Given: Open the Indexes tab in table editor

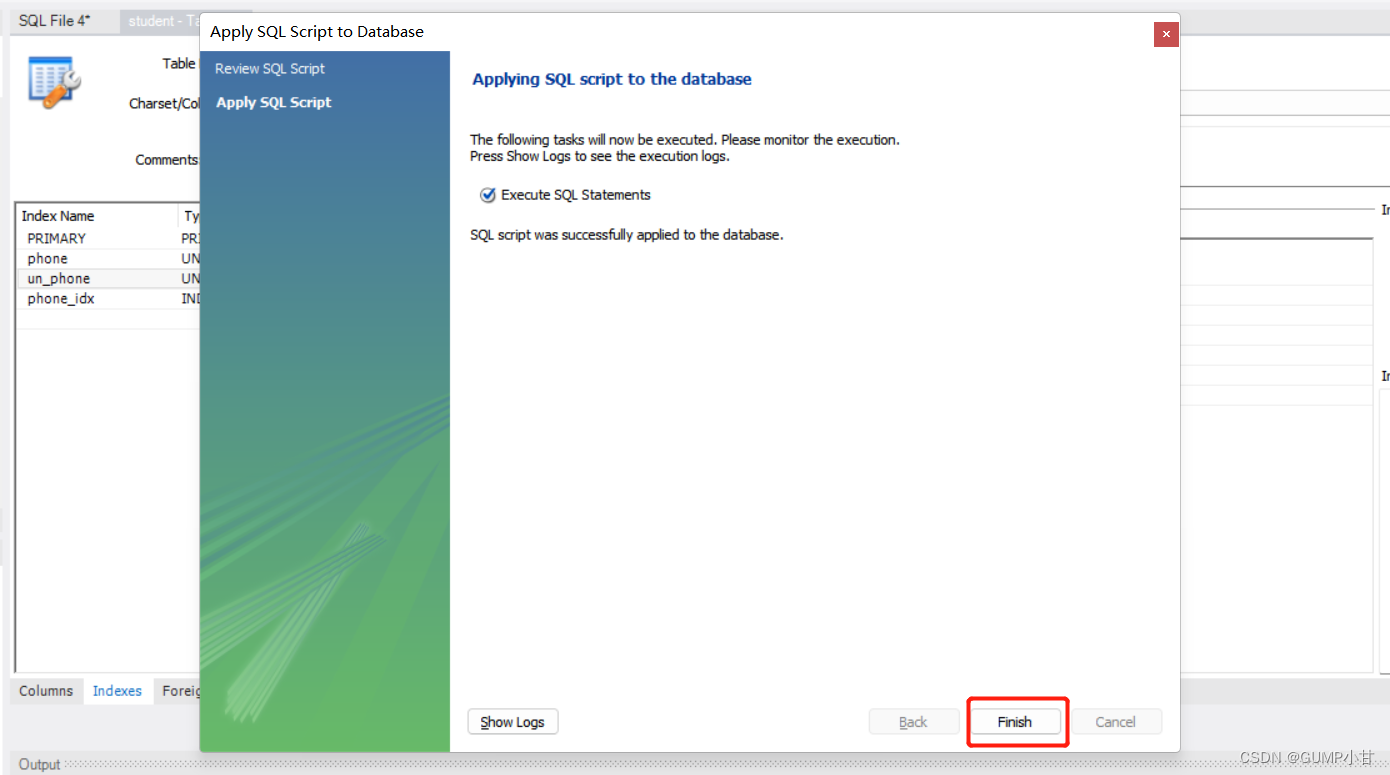Looking at the screenshot, I should [x=117, y=691].
